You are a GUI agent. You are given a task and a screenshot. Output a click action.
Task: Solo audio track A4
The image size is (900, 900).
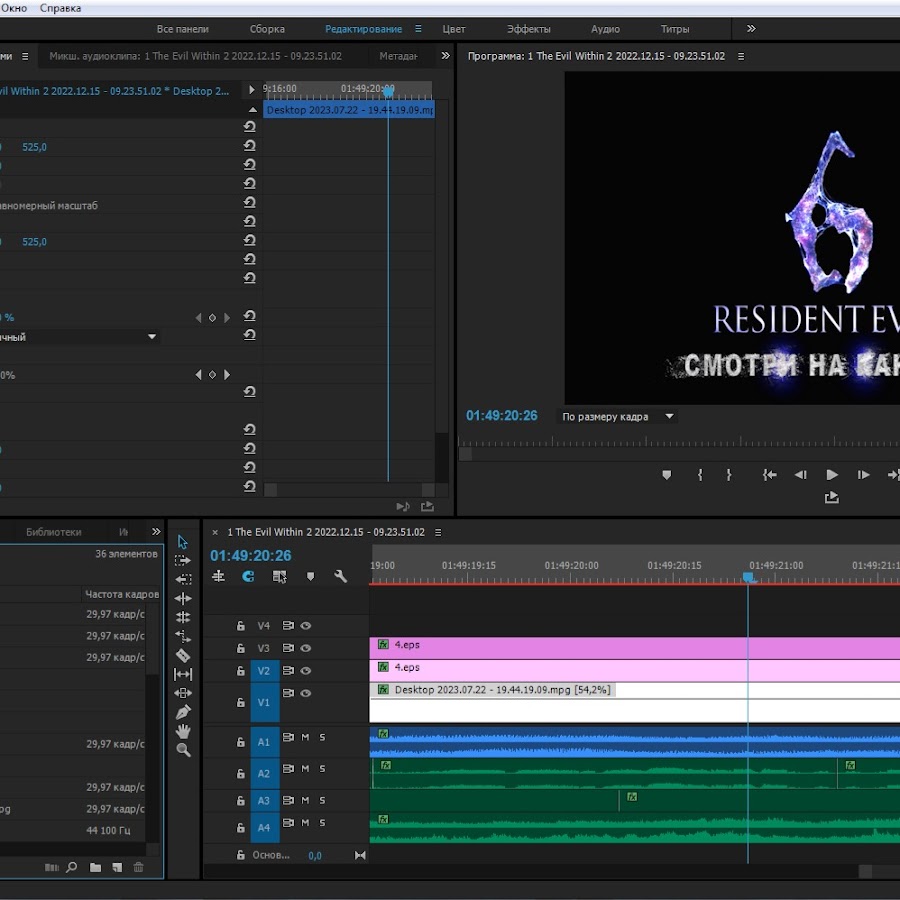[x=322, y=823]
